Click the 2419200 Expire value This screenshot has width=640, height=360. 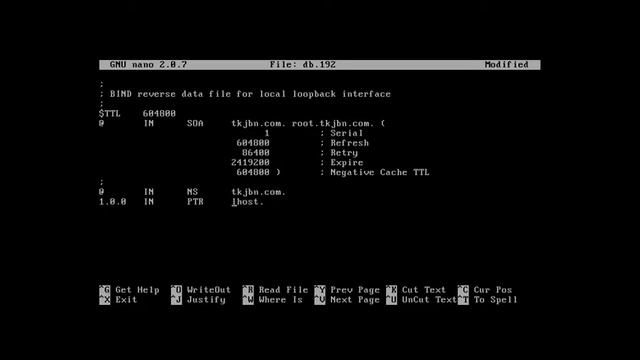250,162
